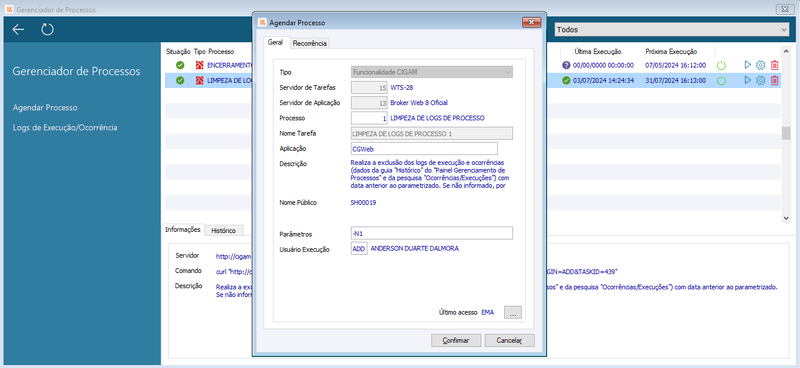This screenshot has height=368, width=800.
Task: Click the EMA last access value
Action: (488, 312)
